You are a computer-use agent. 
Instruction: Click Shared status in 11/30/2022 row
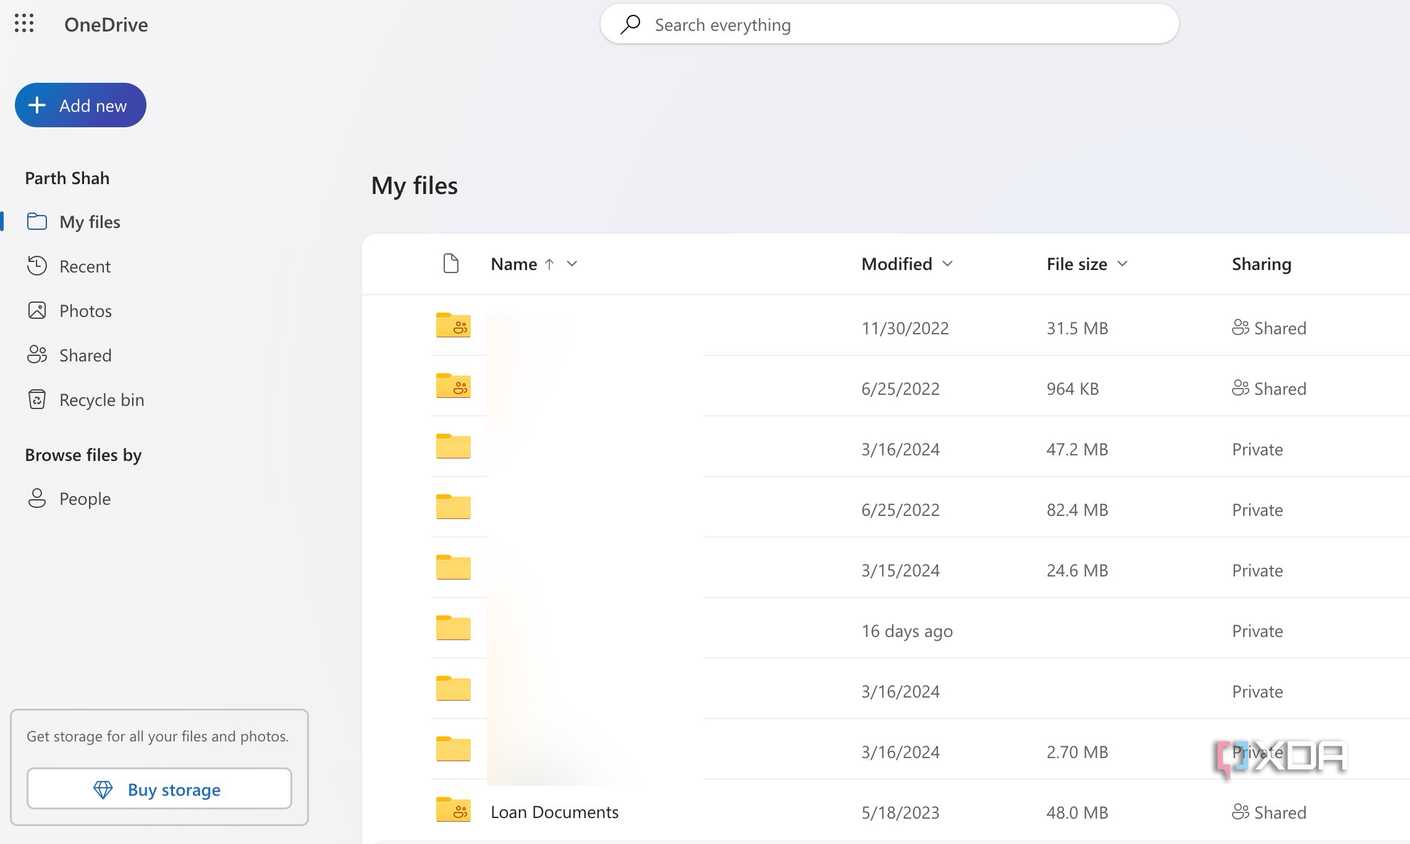tap(1280, 328)
